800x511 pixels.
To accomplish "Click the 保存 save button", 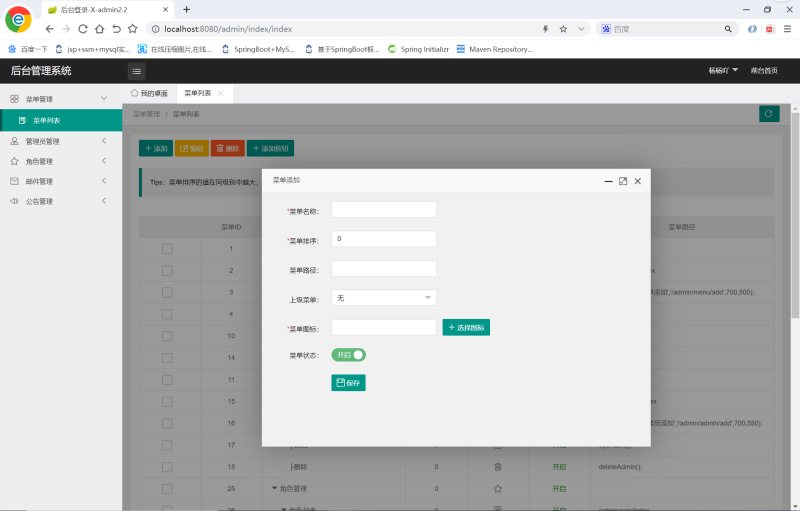I will [x=348, y=383].
